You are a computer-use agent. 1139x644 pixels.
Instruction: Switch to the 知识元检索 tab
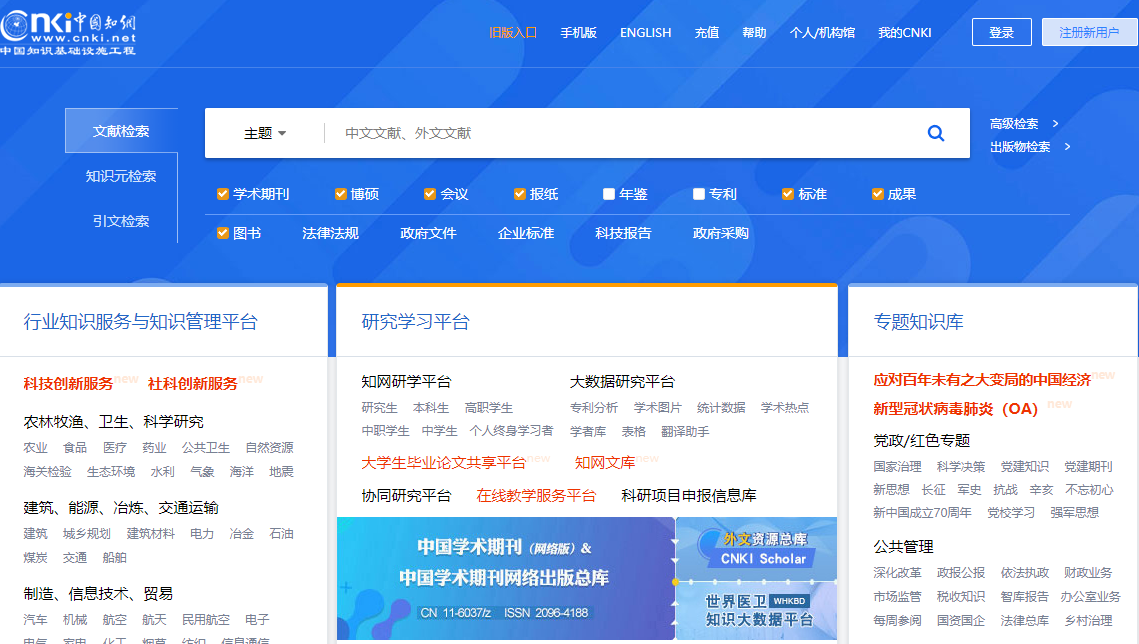[x=120, y=175]
